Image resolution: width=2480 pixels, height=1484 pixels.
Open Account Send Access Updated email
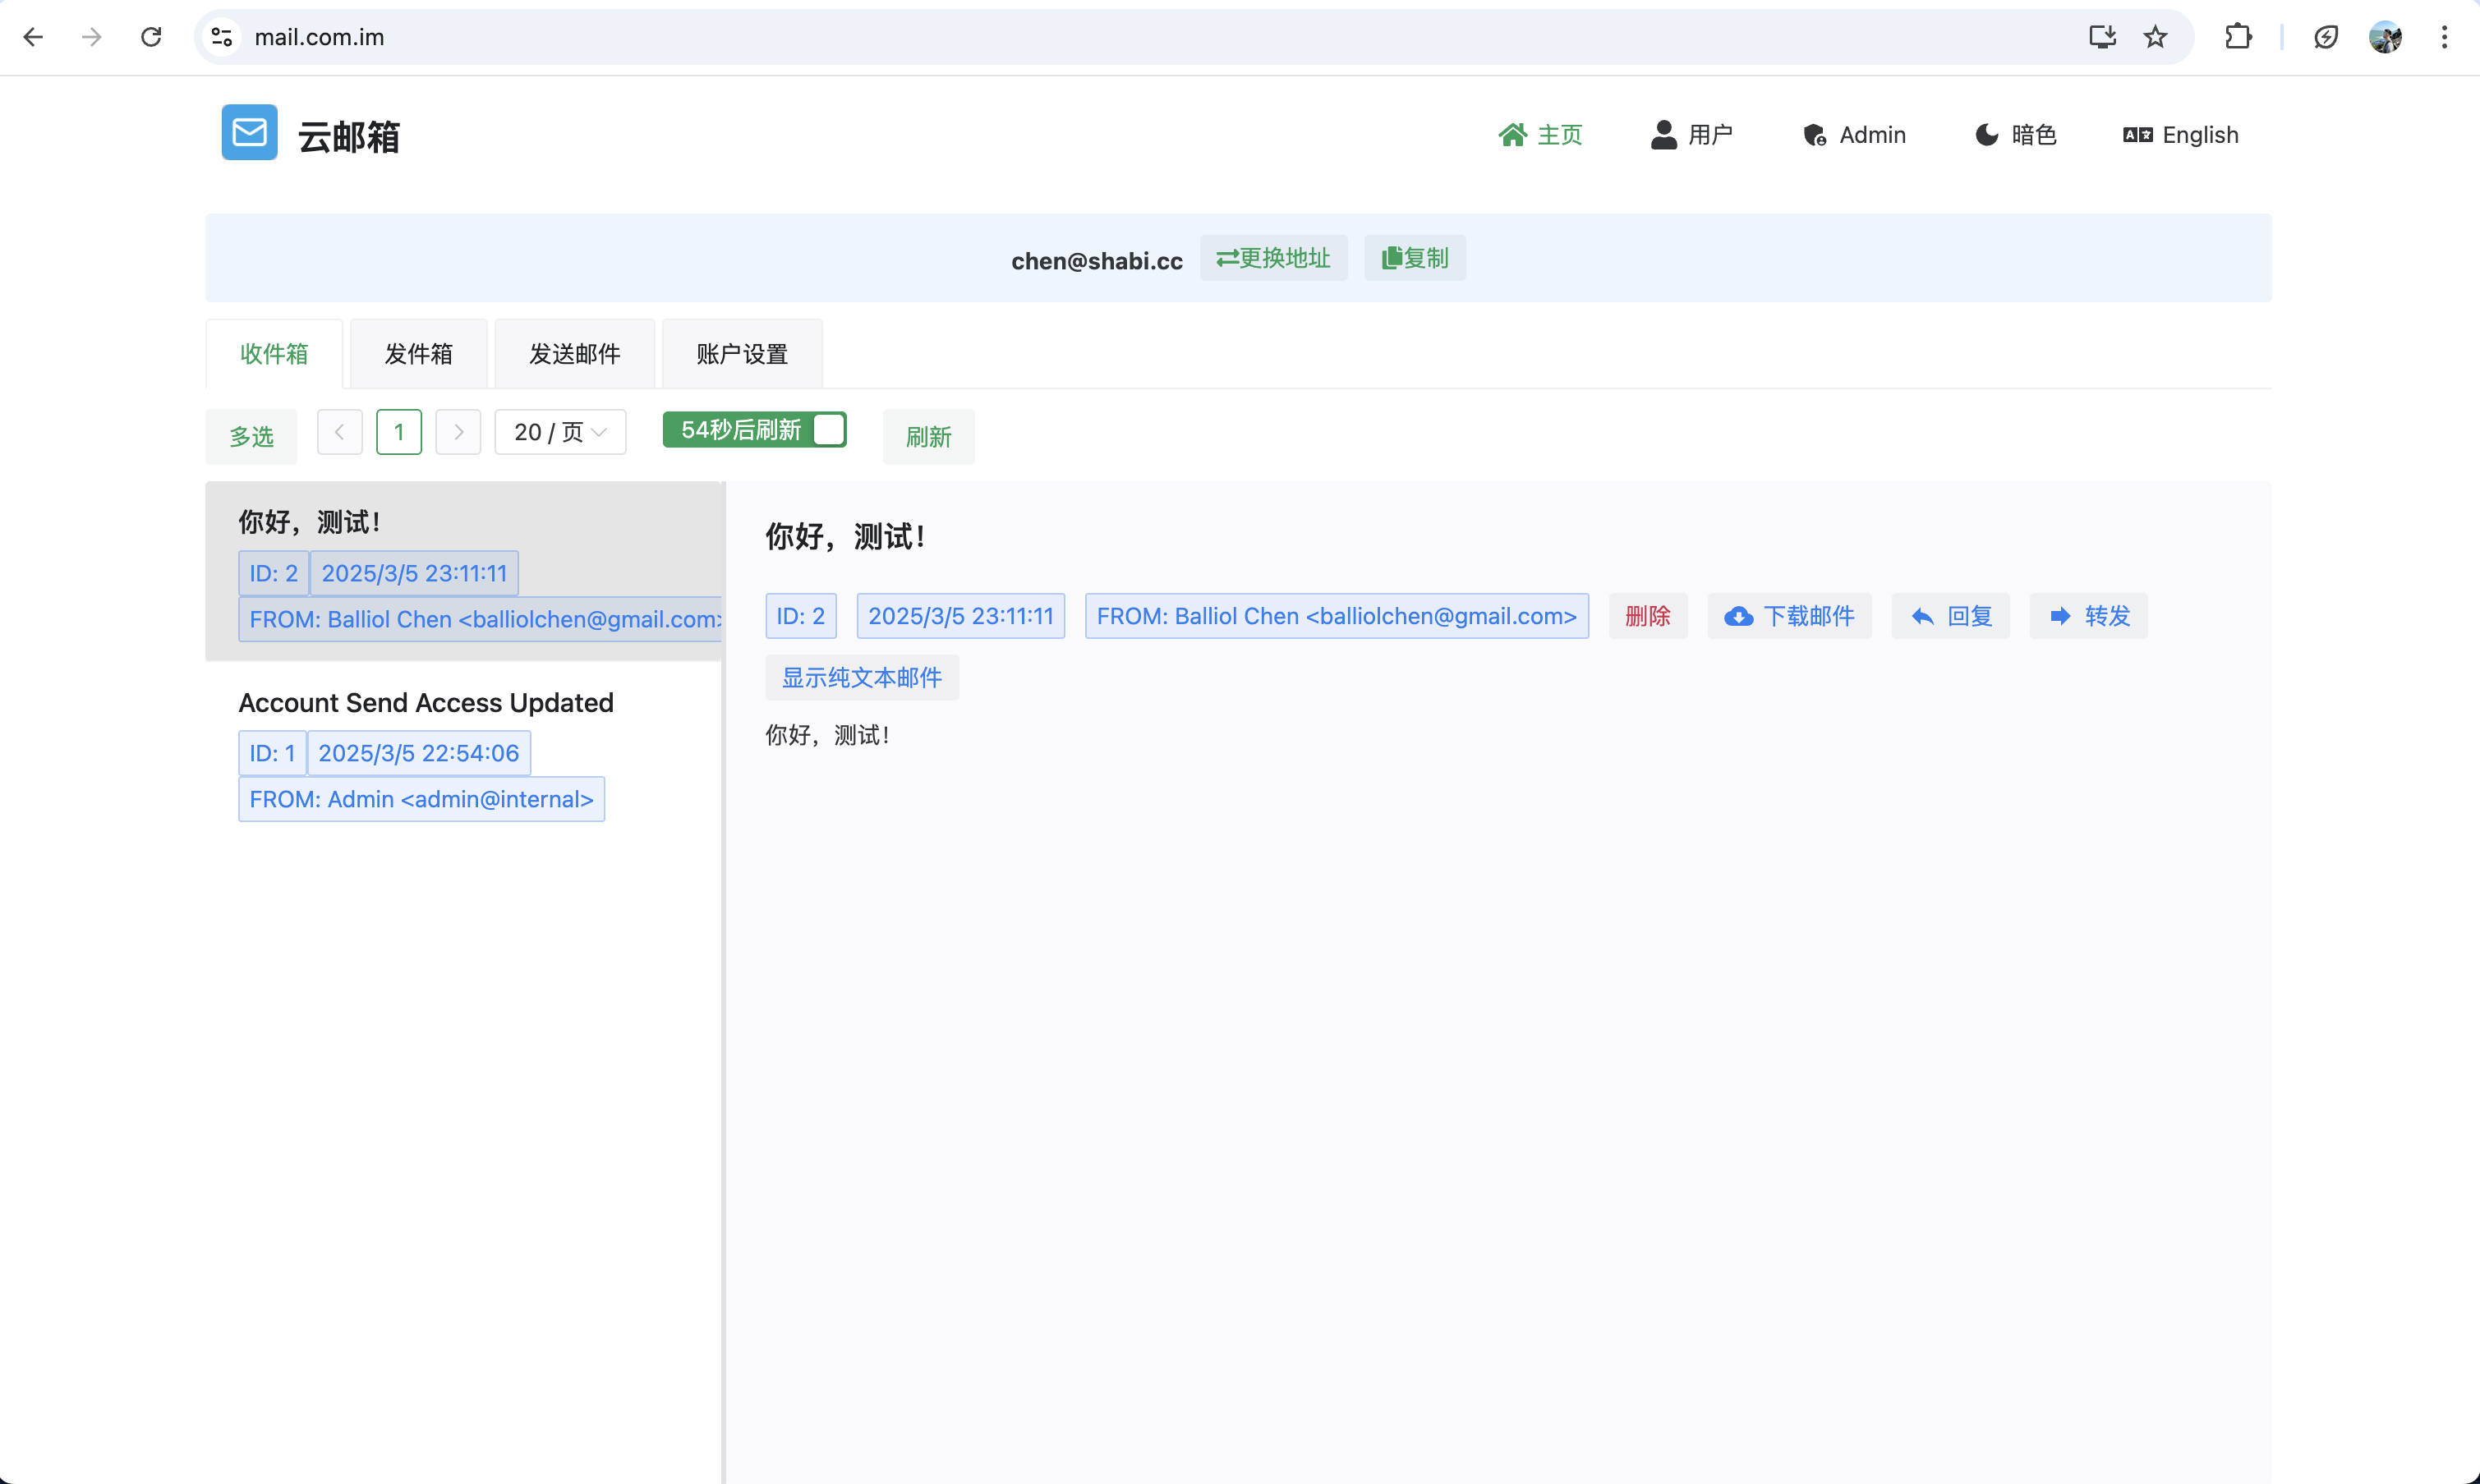426,703
